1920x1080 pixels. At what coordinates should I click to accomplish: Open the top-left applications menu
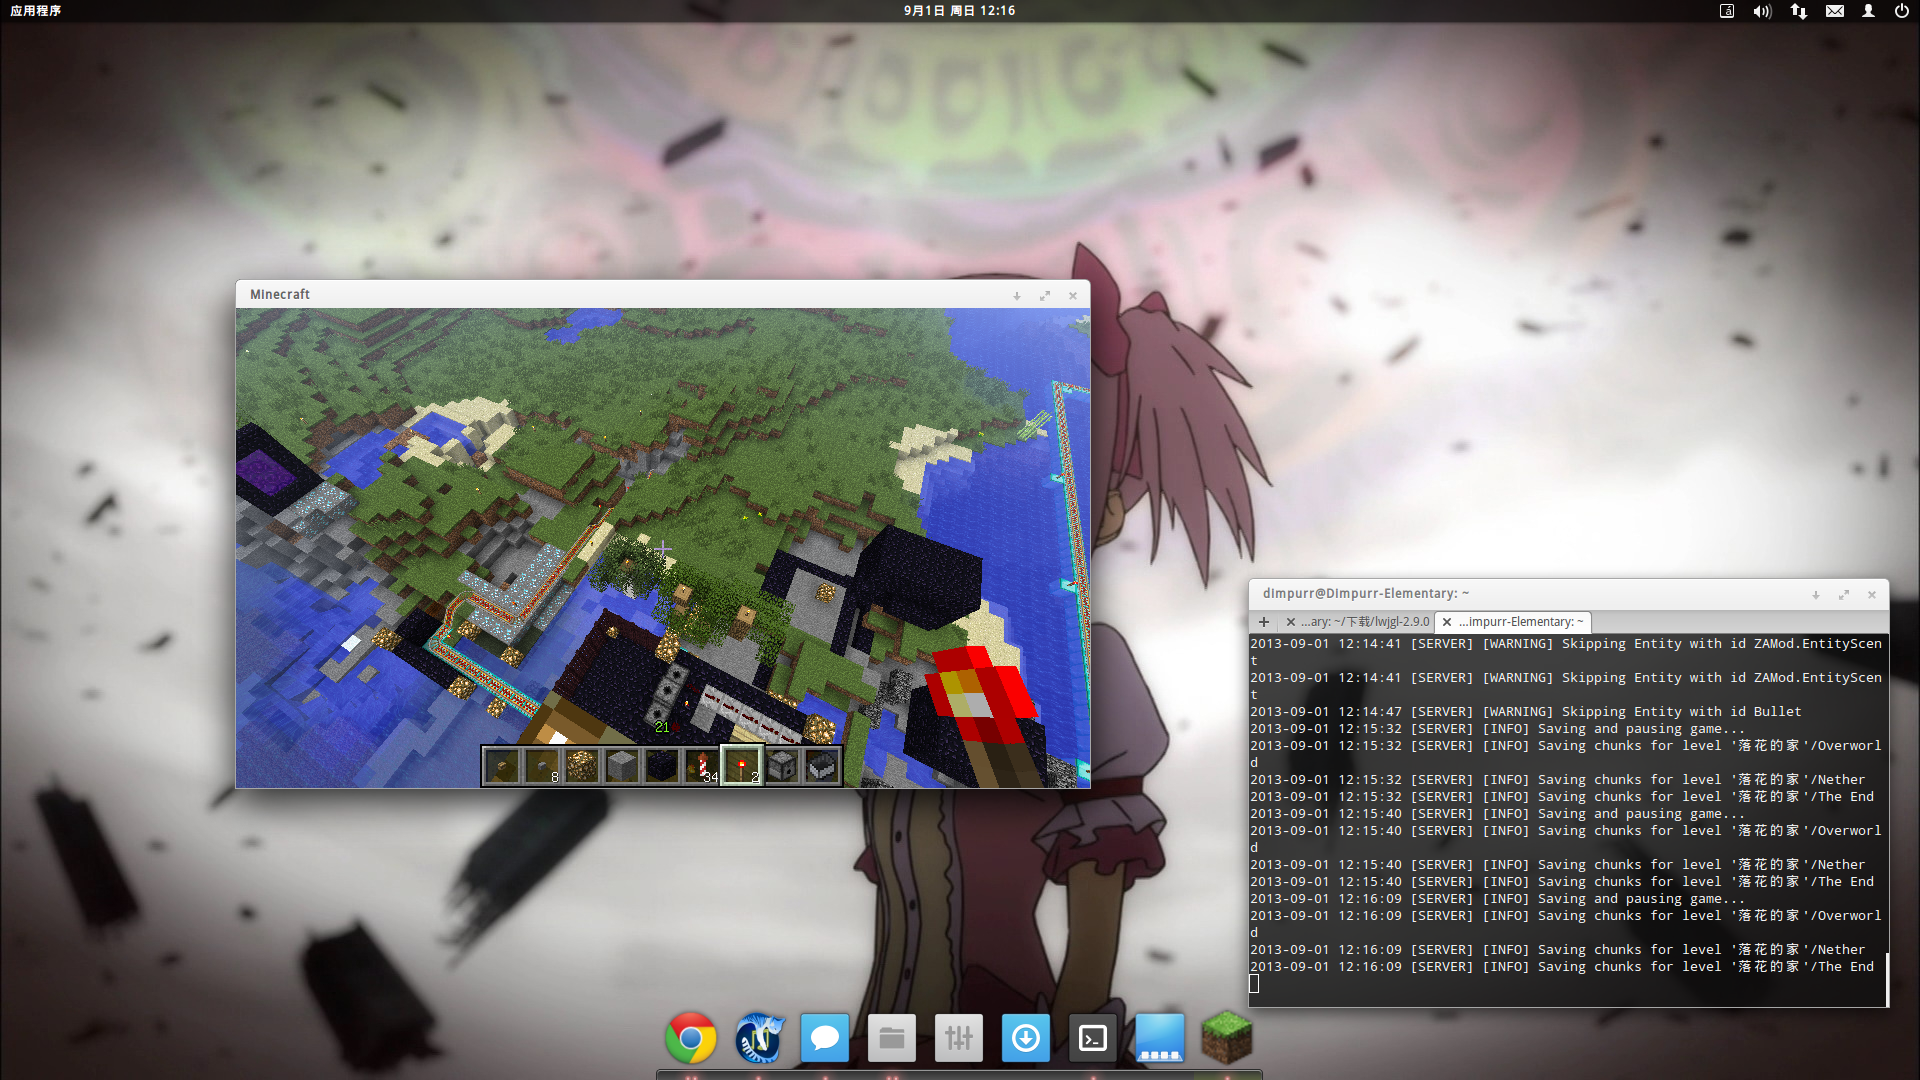(36, 11)
